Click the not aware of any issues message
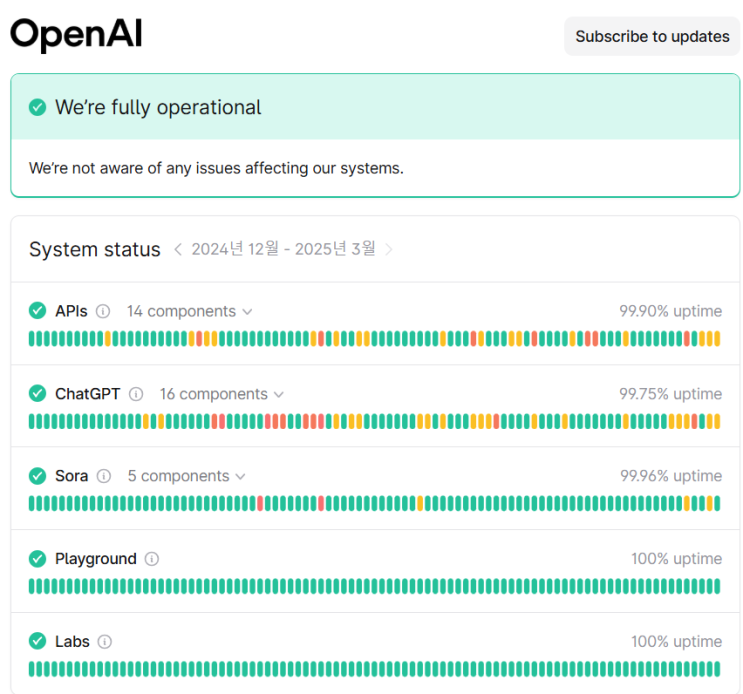The width and height of the screenshot is (743, 694). (x=216, y=168)
